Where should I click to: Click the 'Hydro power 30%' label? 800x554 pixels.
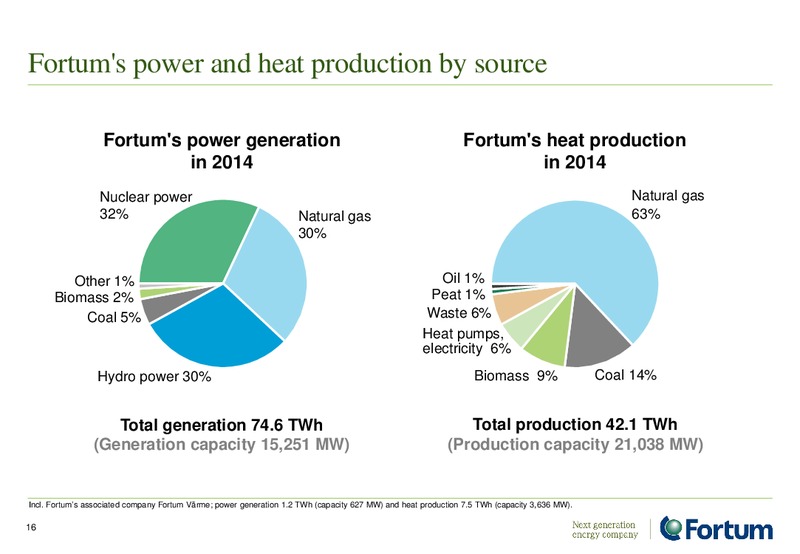pos(155,376)
